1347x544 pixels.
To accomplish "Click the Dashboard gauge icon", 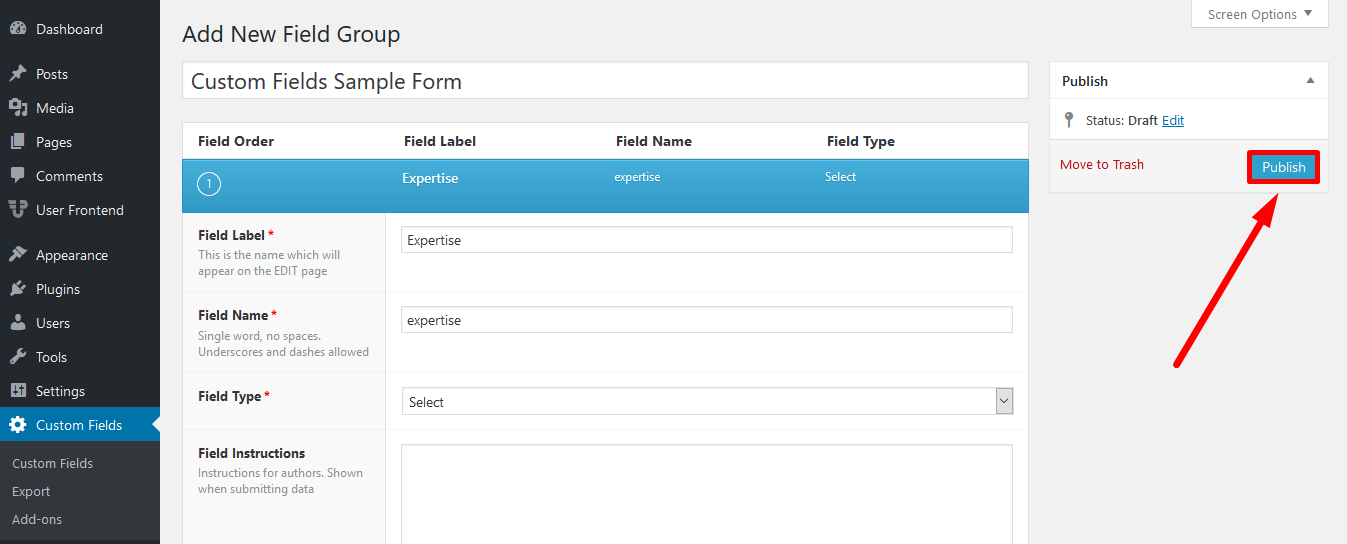I will point(18,29).
